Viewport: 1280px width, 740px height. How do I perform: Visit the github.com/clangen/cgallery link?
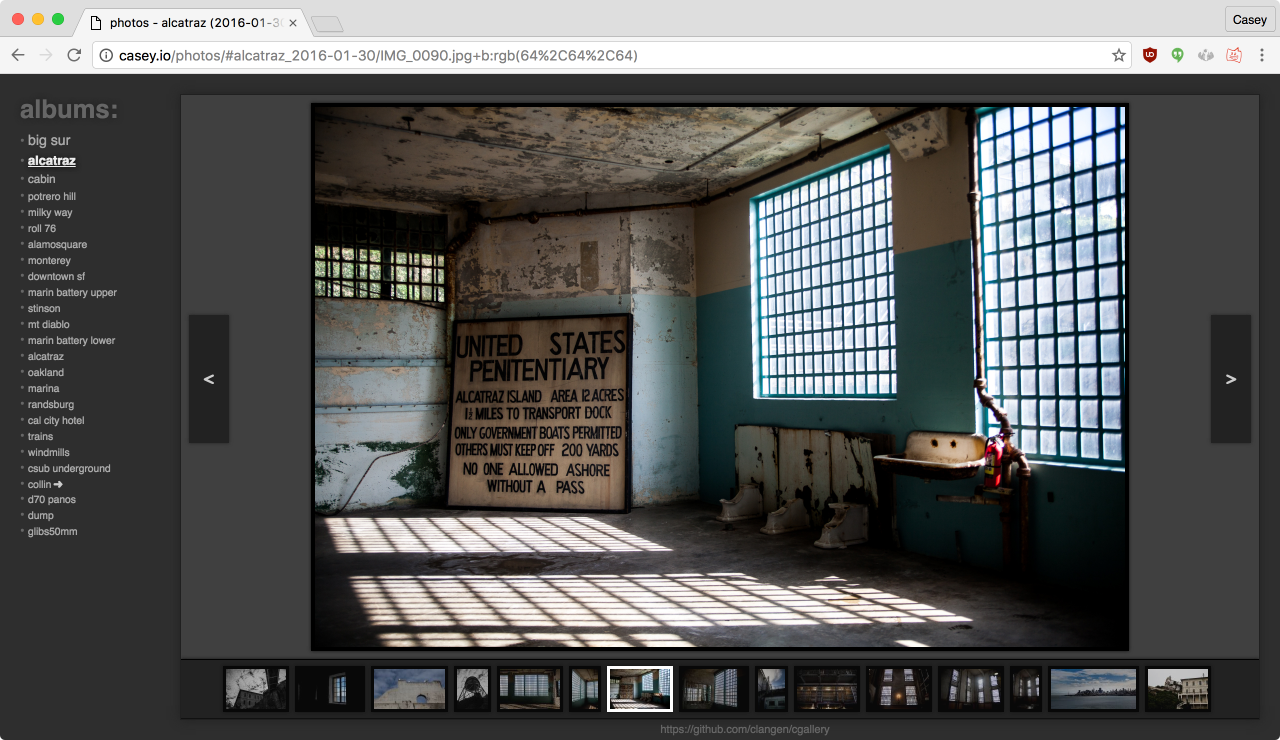coord(745,729)
